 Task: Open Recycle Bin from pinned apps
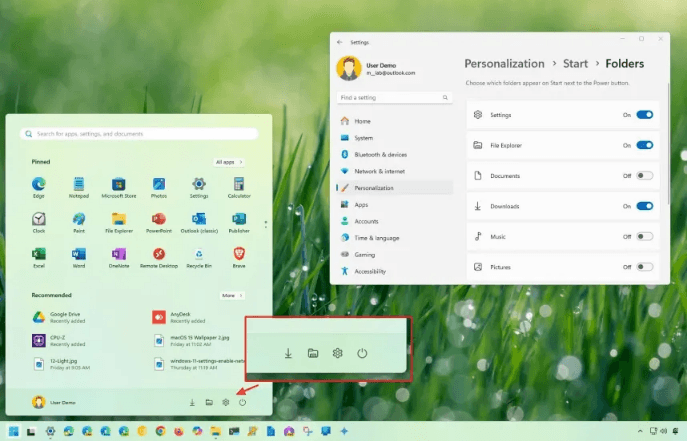click(x=199, y=258)
